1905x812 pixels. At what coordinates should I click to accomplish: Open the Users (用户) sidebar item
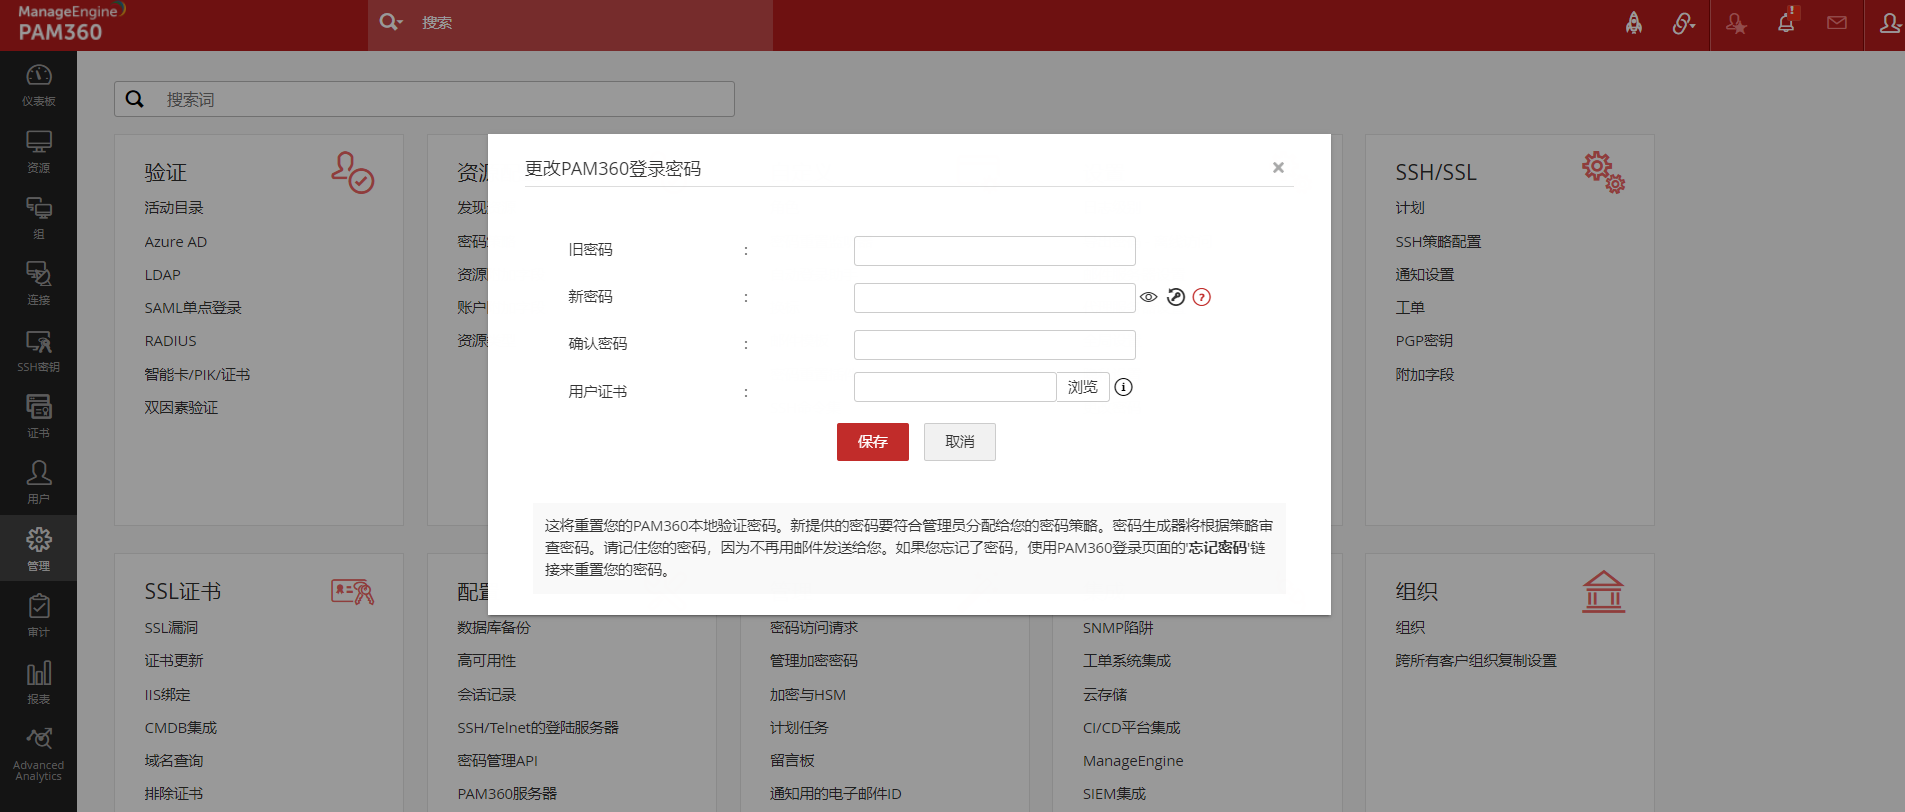(x=38, y=482)
